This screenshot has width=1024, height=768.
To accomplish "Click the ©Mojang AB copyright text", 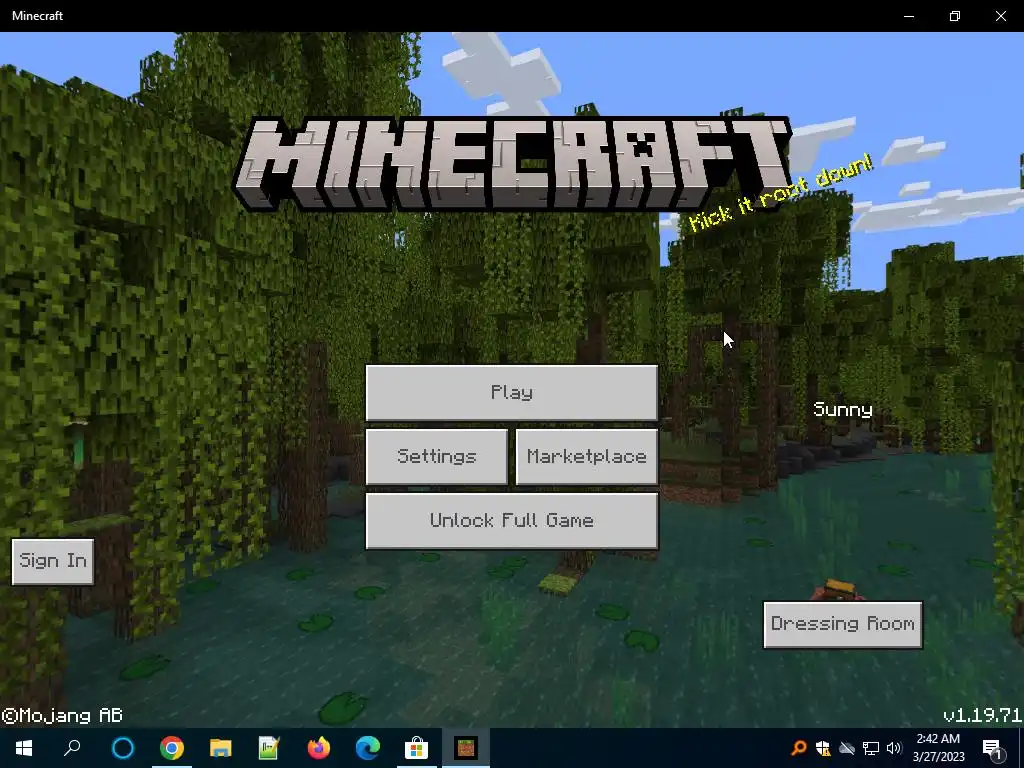I will (x=62, y=715).
